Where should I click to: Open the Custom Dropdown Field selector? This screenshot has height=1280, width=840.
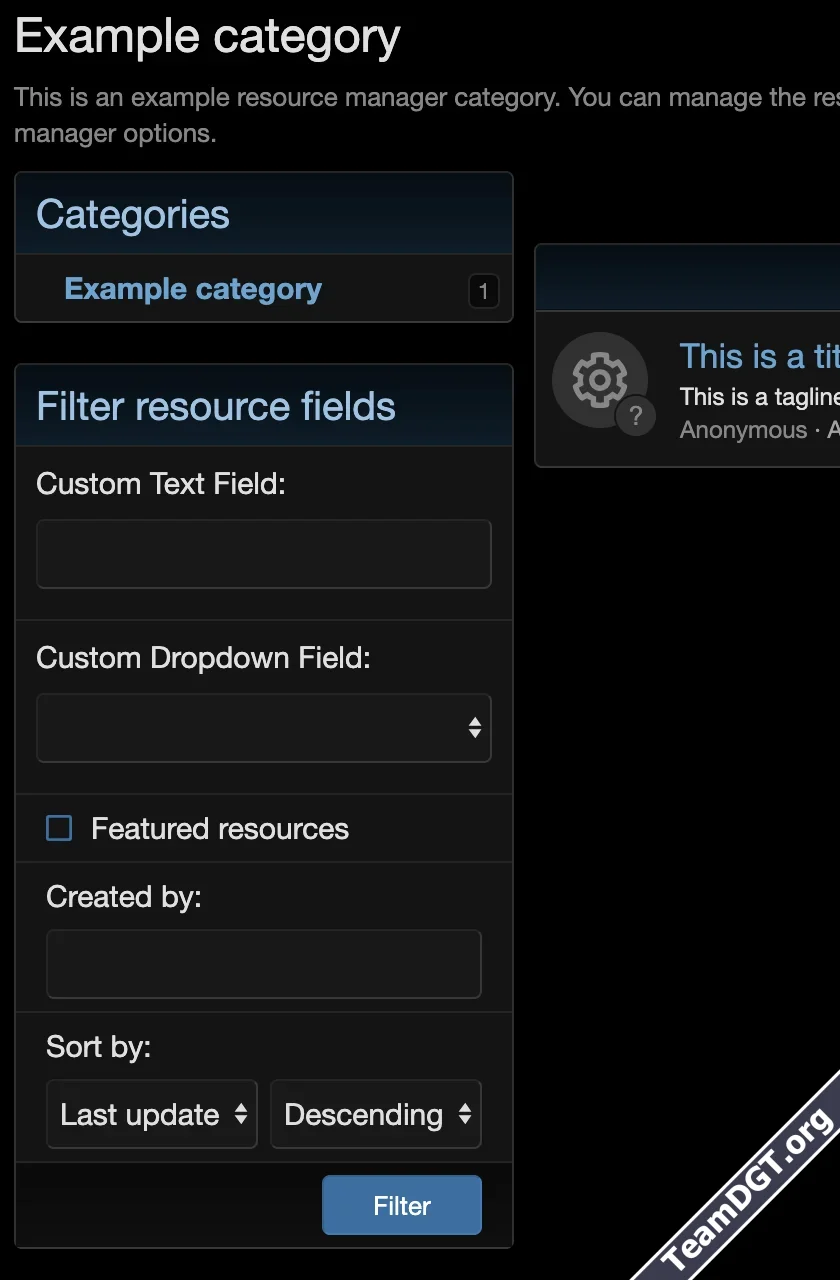[263, 727]
